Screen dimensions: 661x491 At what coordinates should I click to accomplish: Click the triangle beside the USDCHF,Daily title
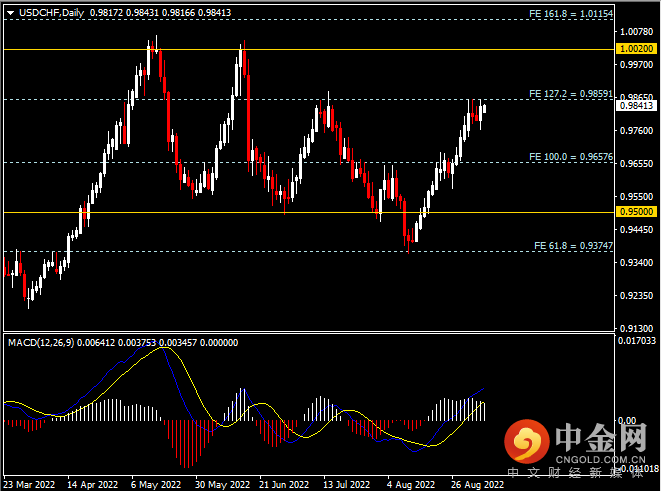pos(11,13)
